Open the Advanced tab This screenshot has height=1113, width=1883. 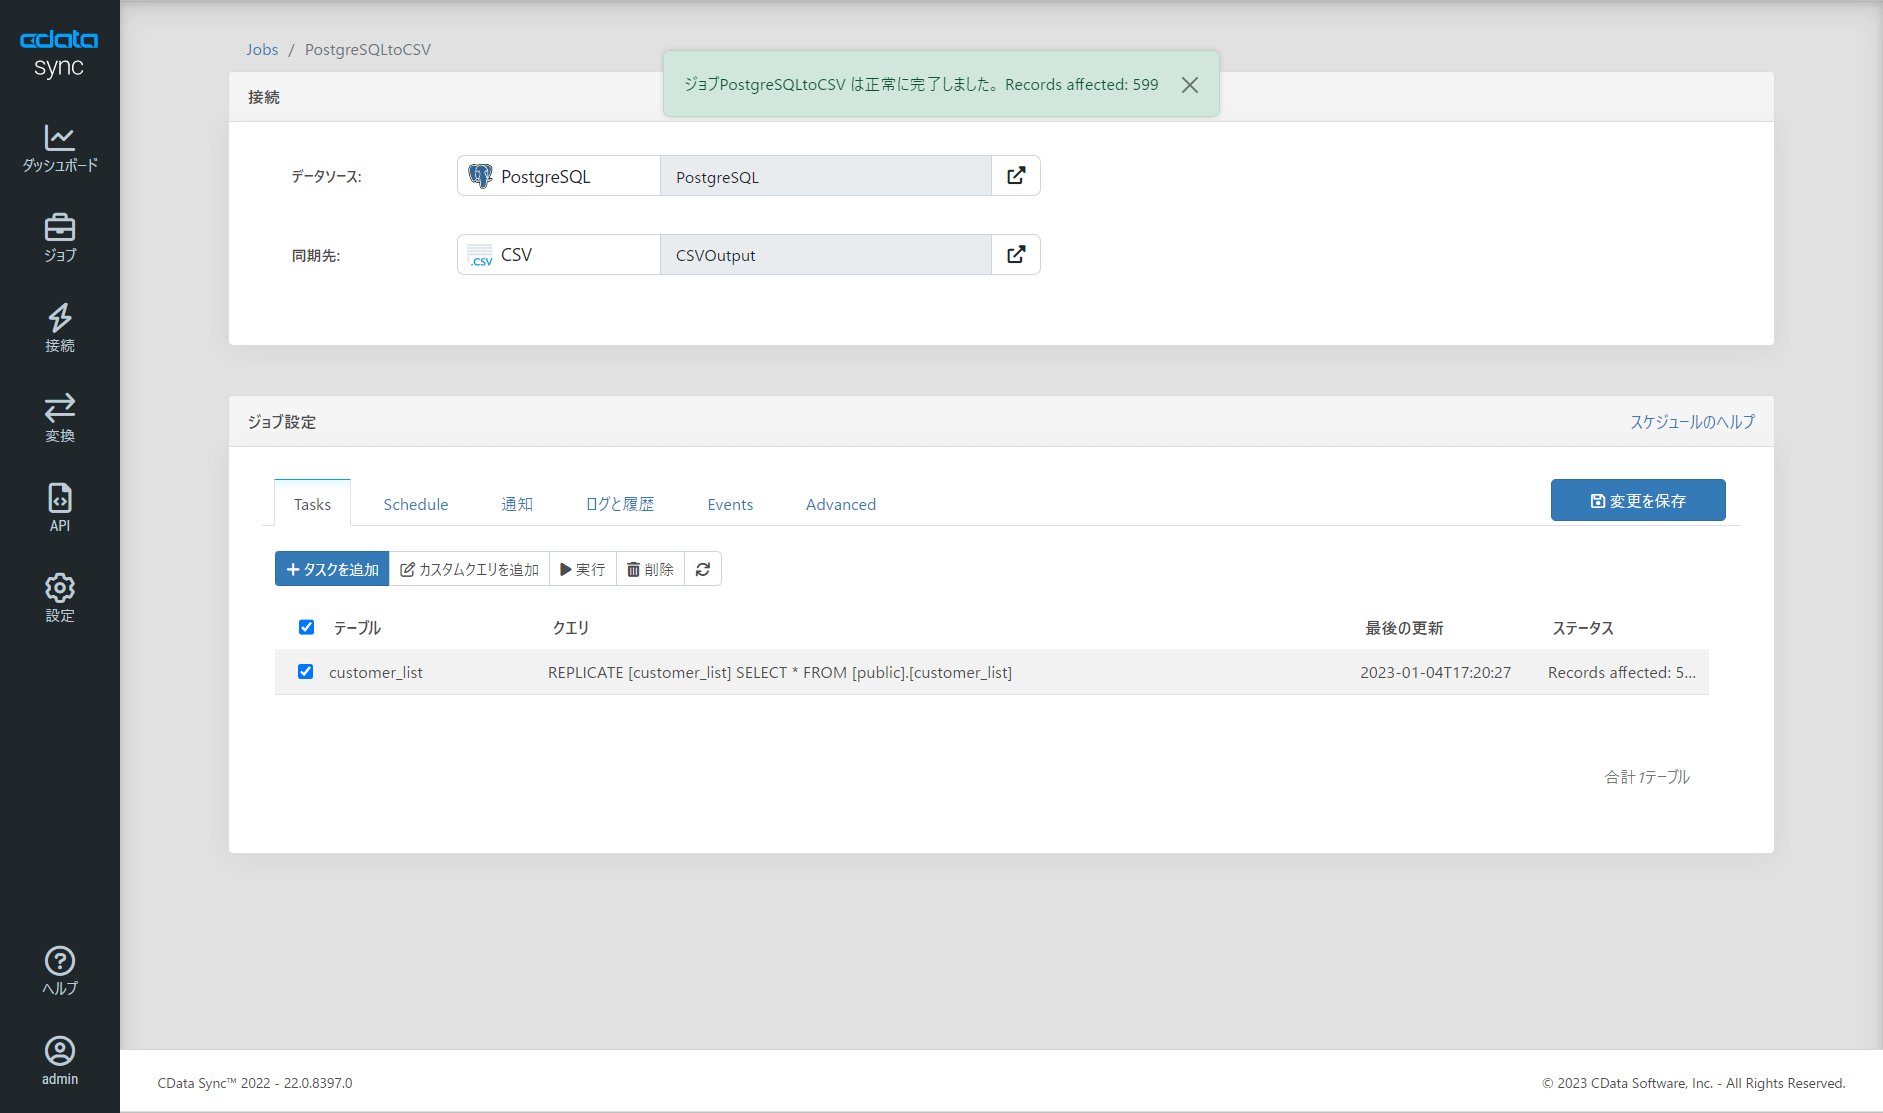click(841, 504)
